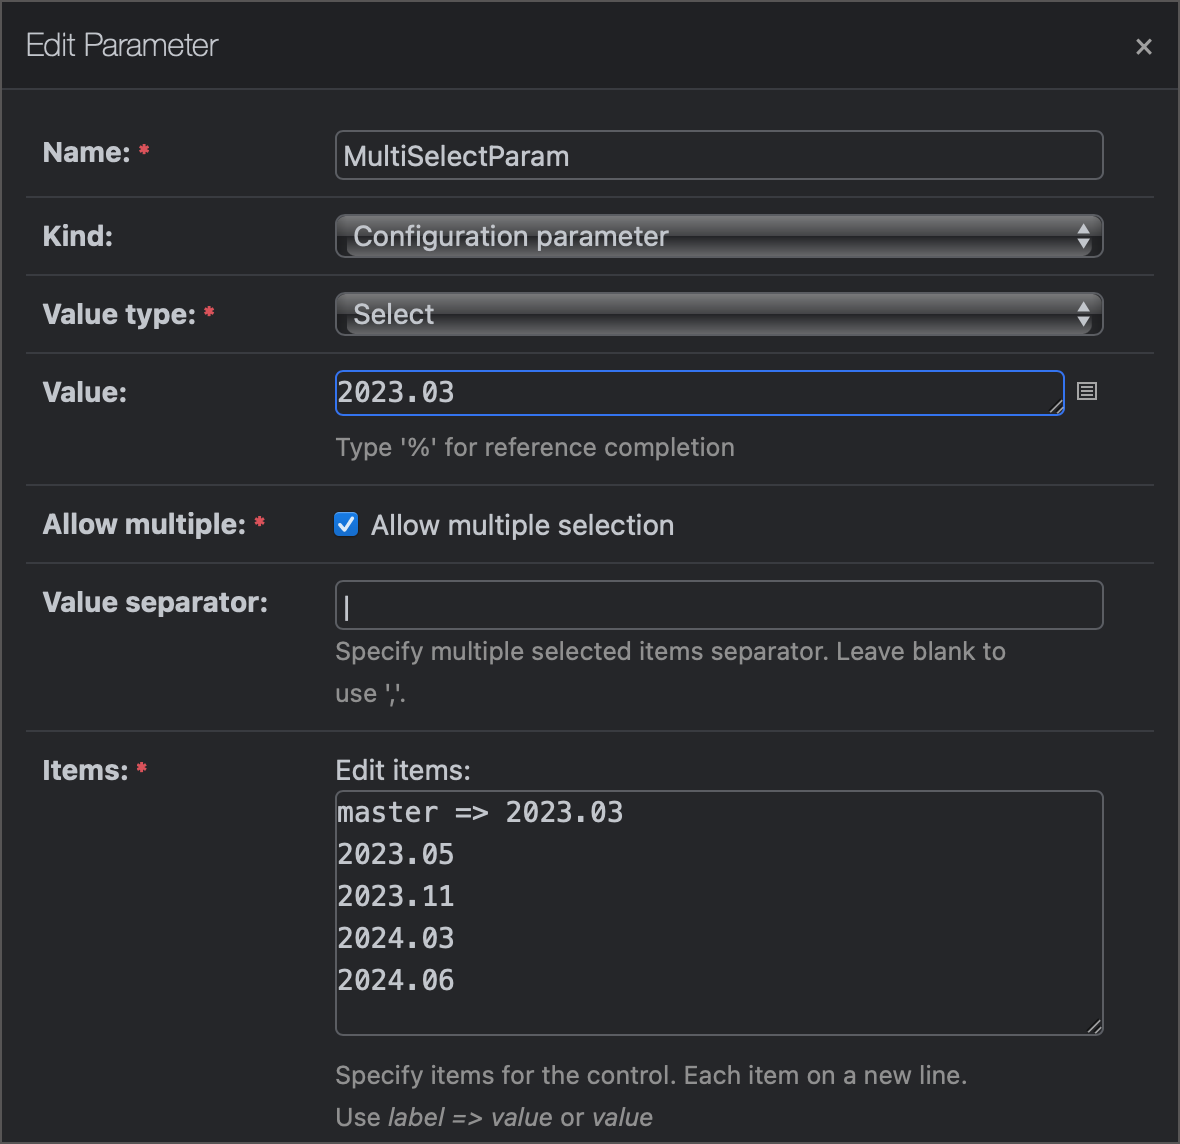Click the '2023.11' entry in the items list
1180x1144 pixels.
(396, 896)
